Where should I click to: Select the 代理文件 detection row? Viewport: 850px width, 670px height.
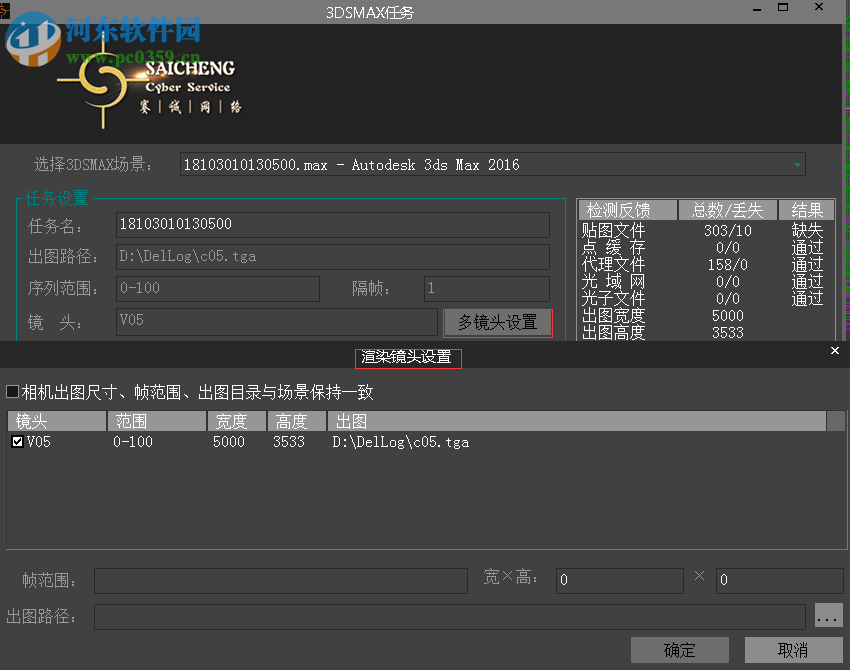(705, 265)
